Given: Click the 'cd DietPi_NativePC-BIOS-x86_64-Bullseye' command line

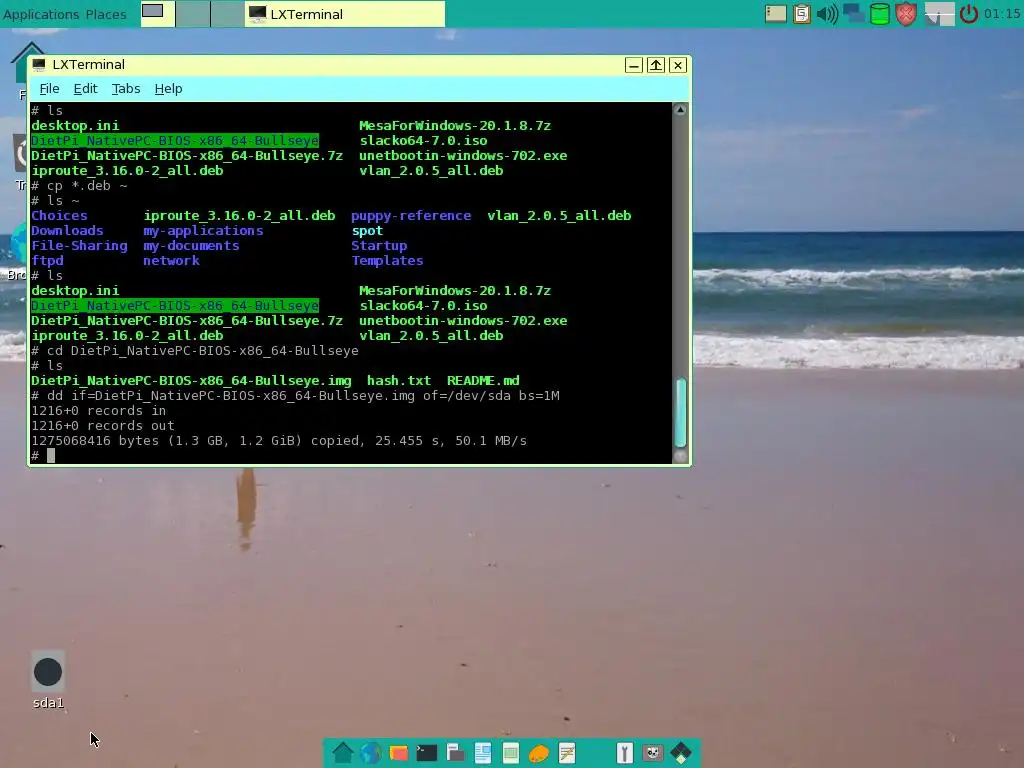Looking at the screenshot, I should click(195, 351).
